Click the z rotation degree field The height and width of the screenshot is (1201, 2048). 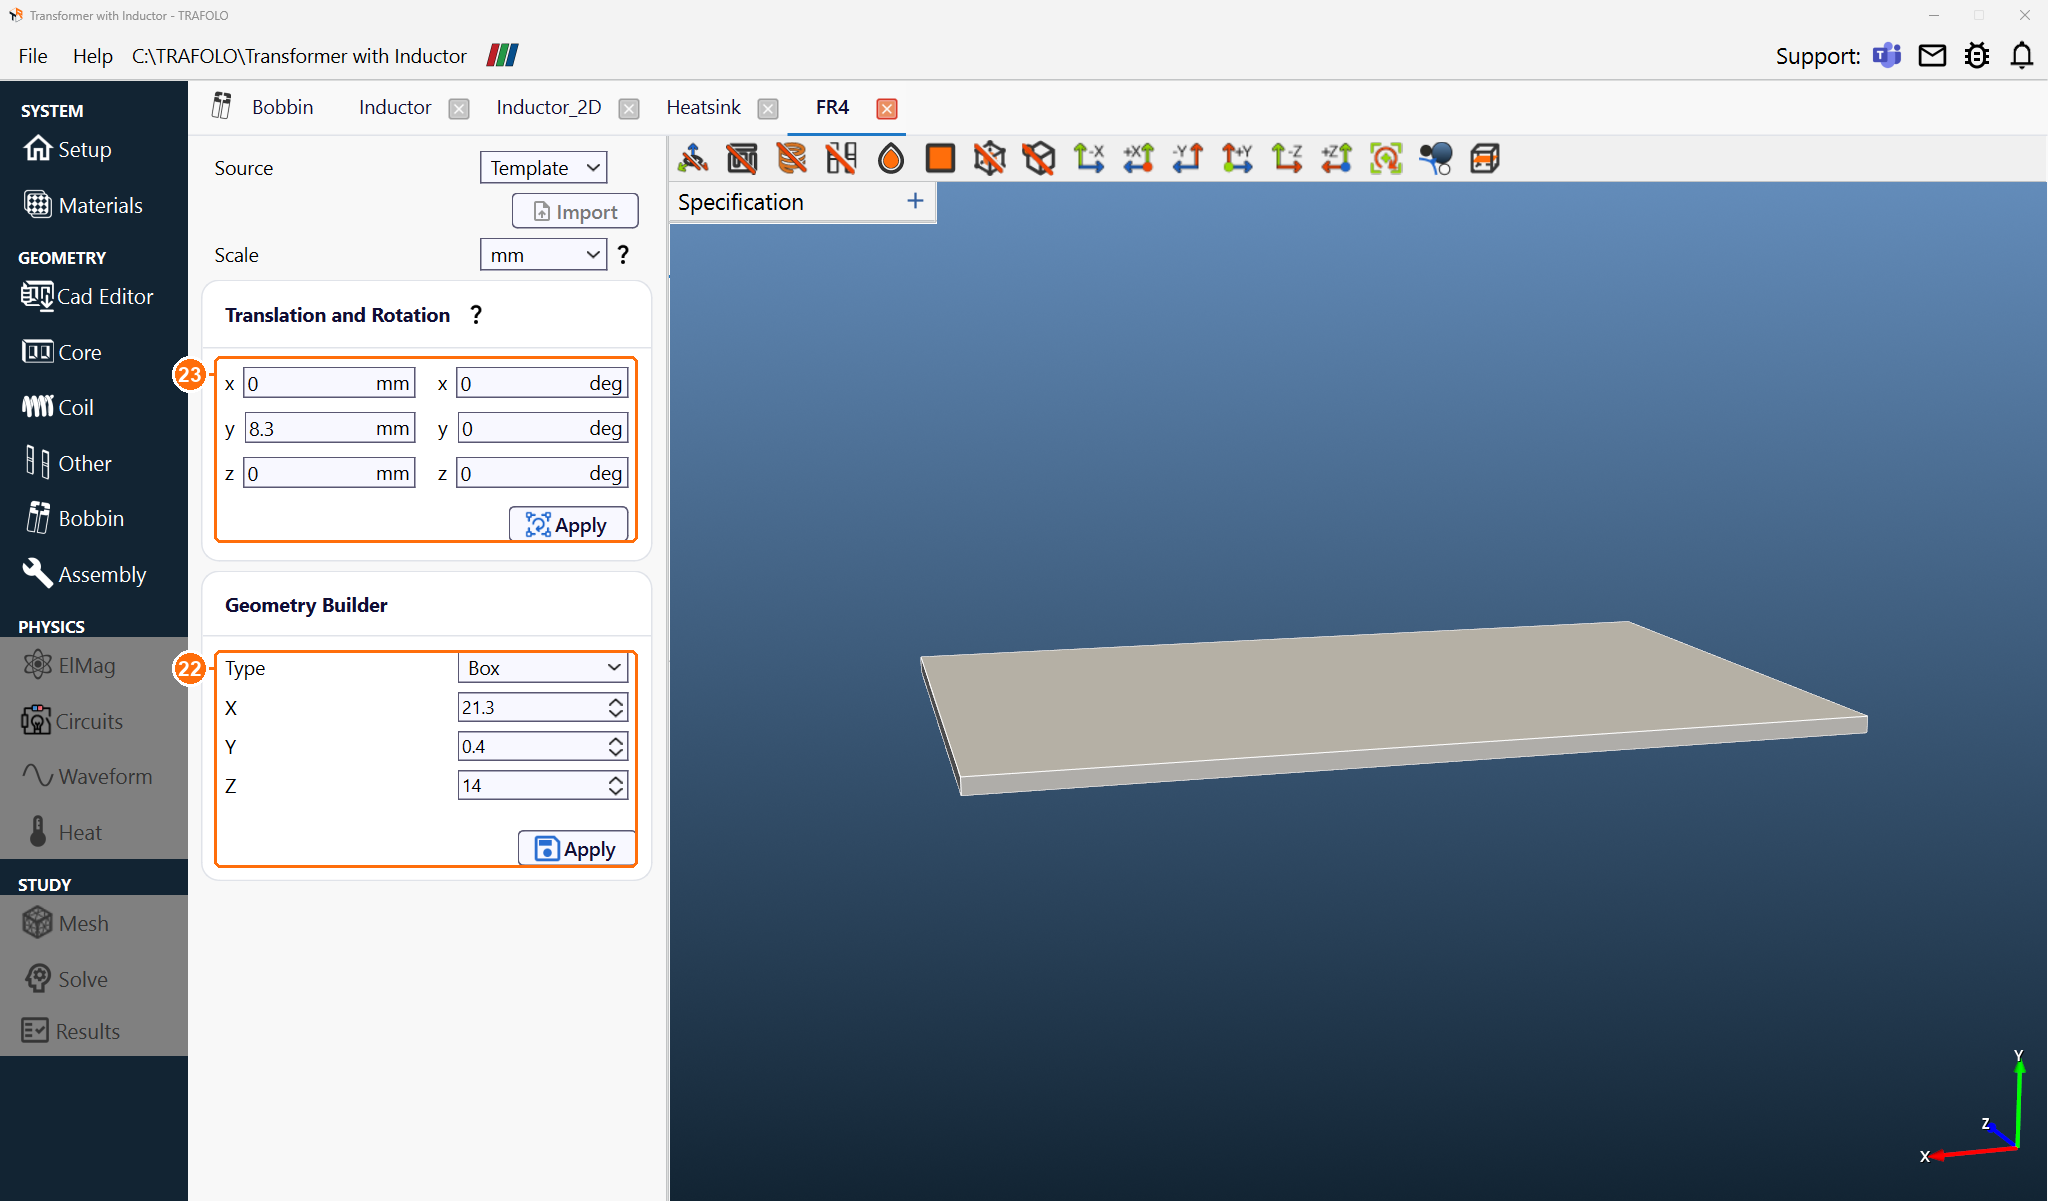542,473
